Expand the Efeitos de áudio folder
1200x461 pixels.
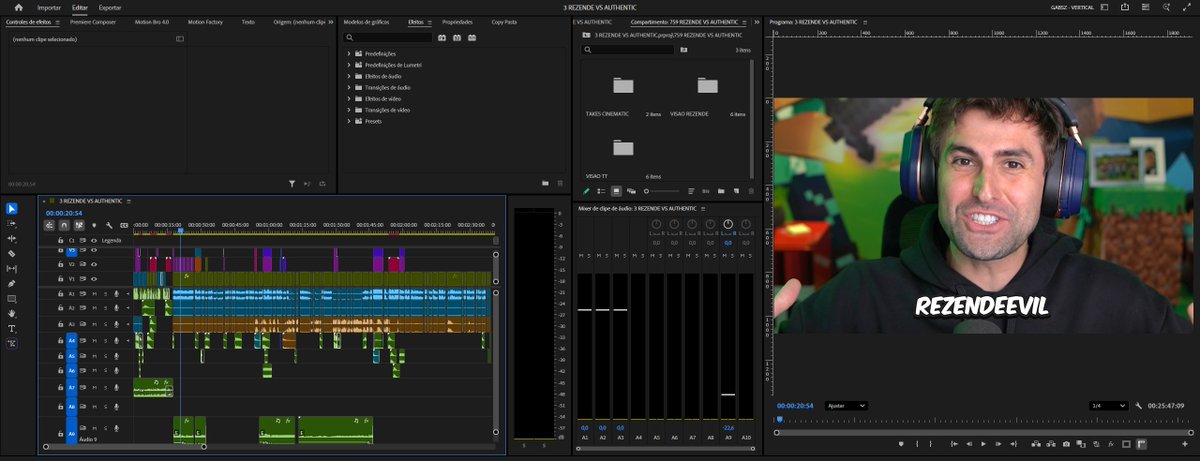pos(349,76)
